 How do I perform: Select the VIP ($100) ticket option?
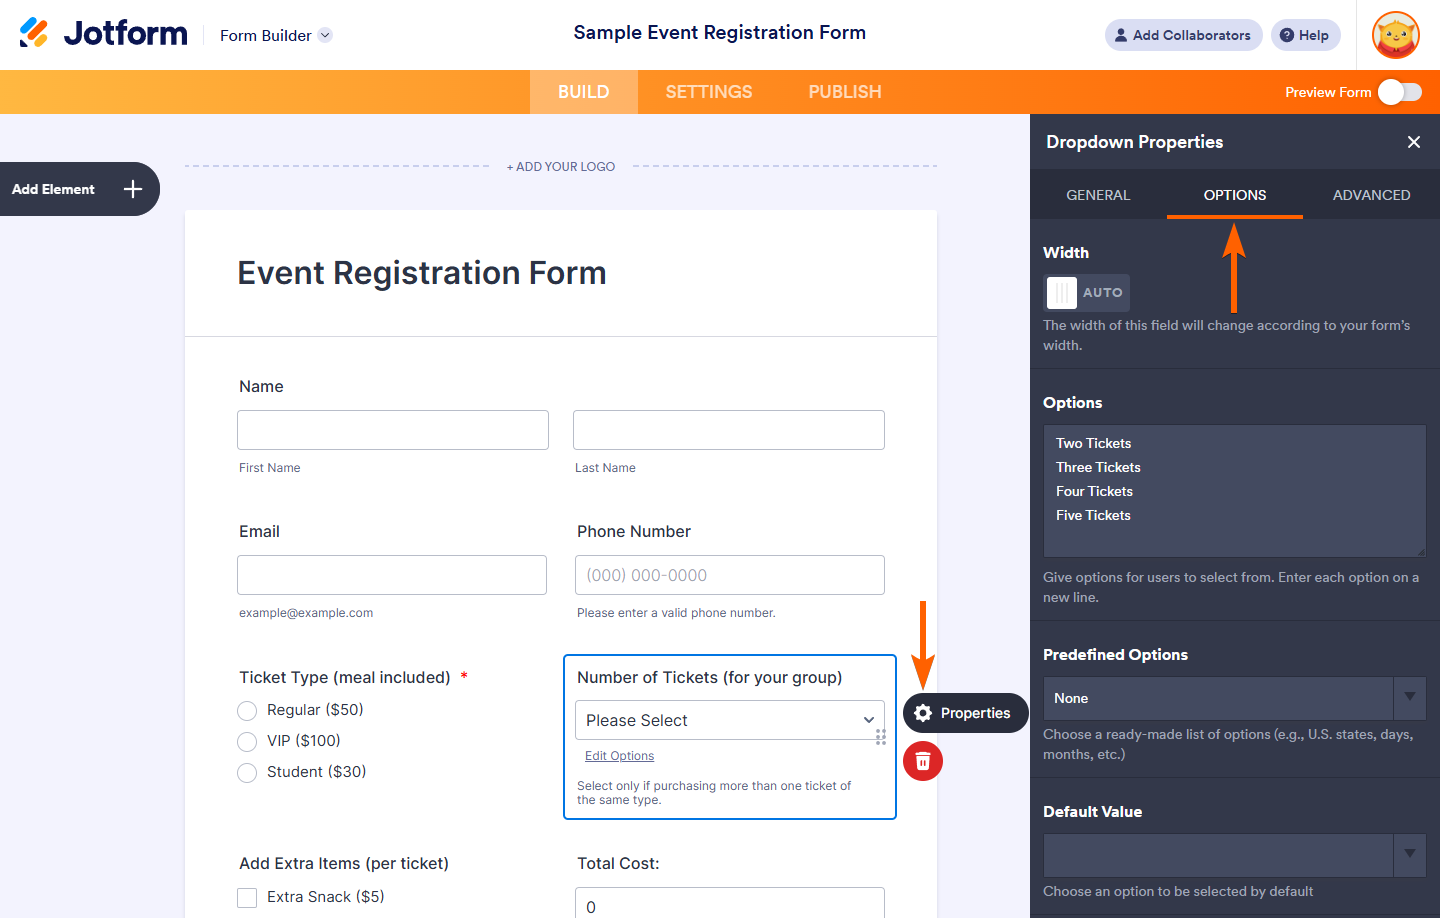pos(247,742)
